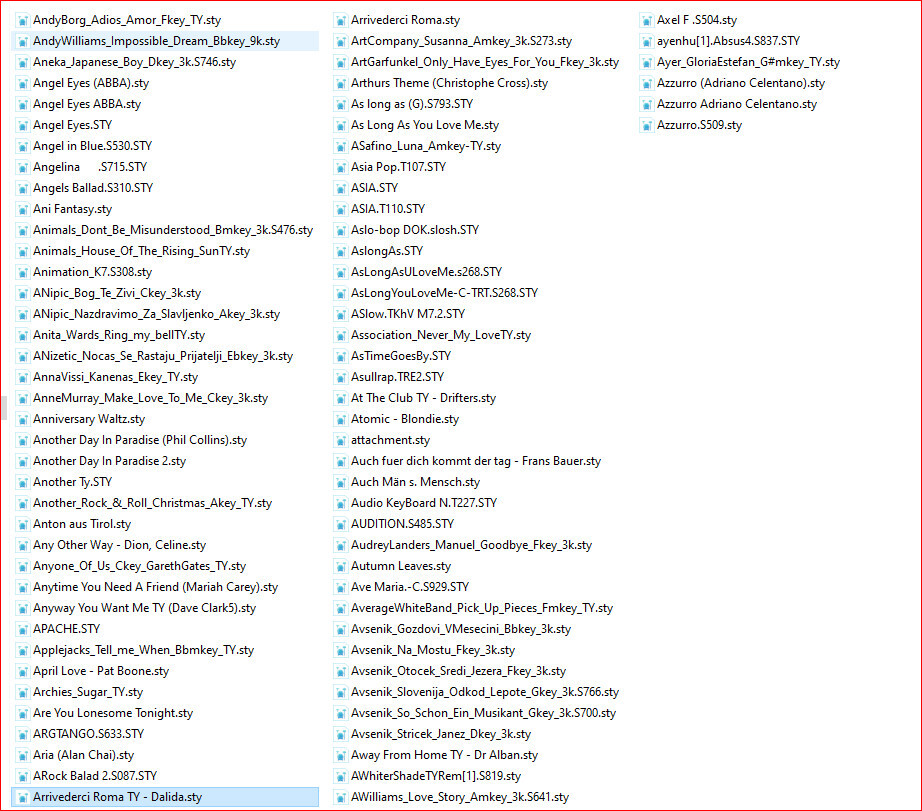Select Avsenik_Stricek_Janez_Dkey_3k.sty
The image size is (922, 811).
pos(441,735)
